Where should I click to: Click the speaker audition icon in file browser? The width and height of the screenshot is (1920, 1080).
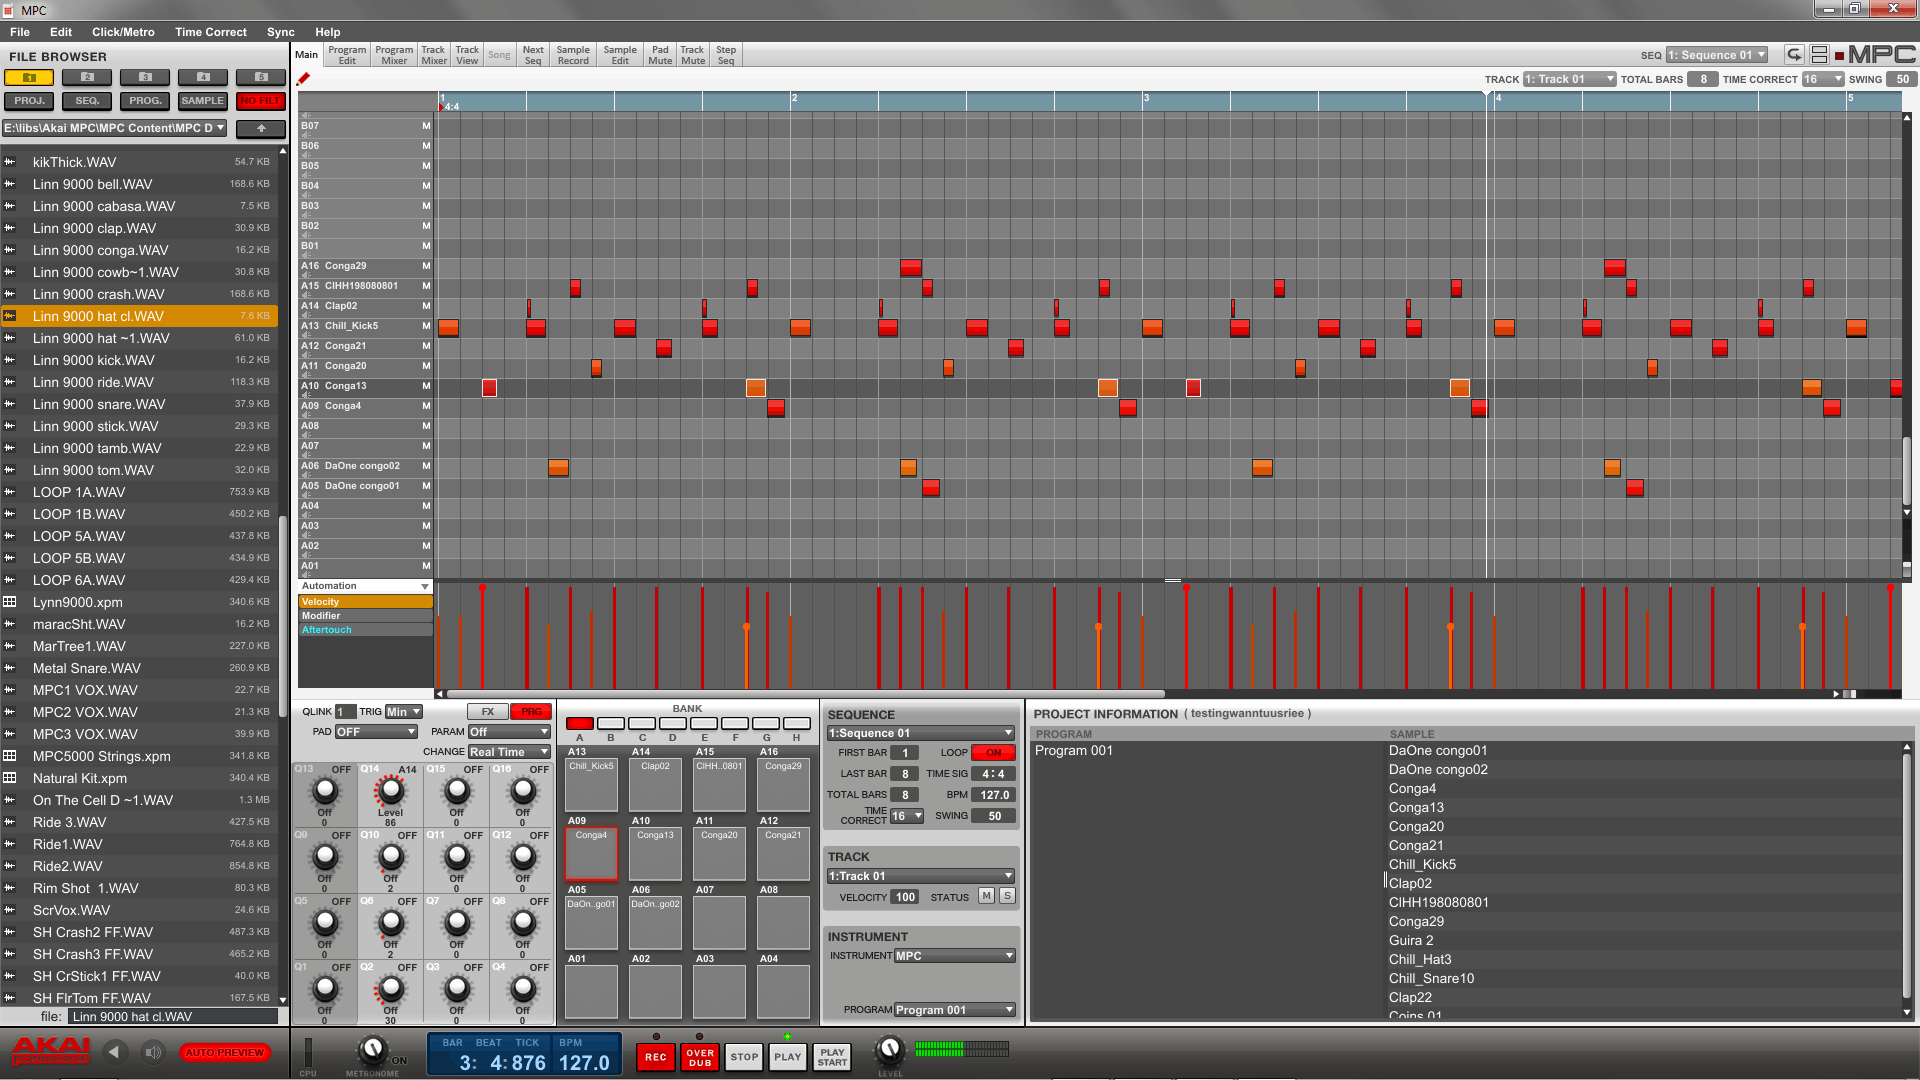point(152,1052)
